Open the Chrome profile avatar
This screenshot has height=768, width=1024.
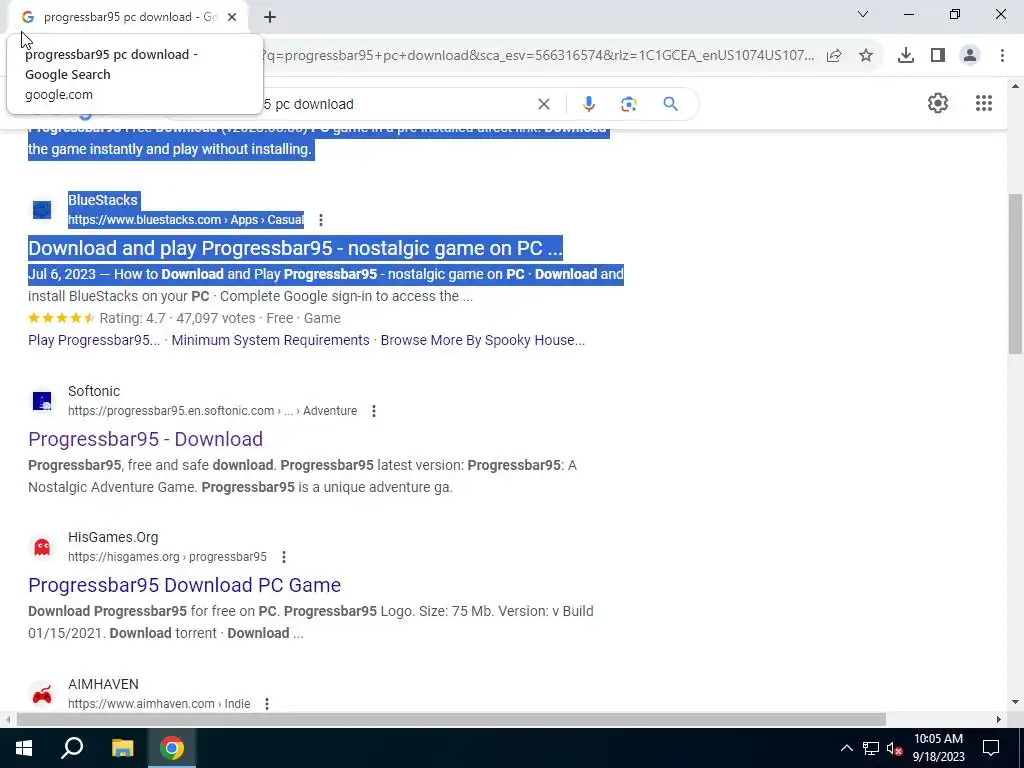click(970, 56)
